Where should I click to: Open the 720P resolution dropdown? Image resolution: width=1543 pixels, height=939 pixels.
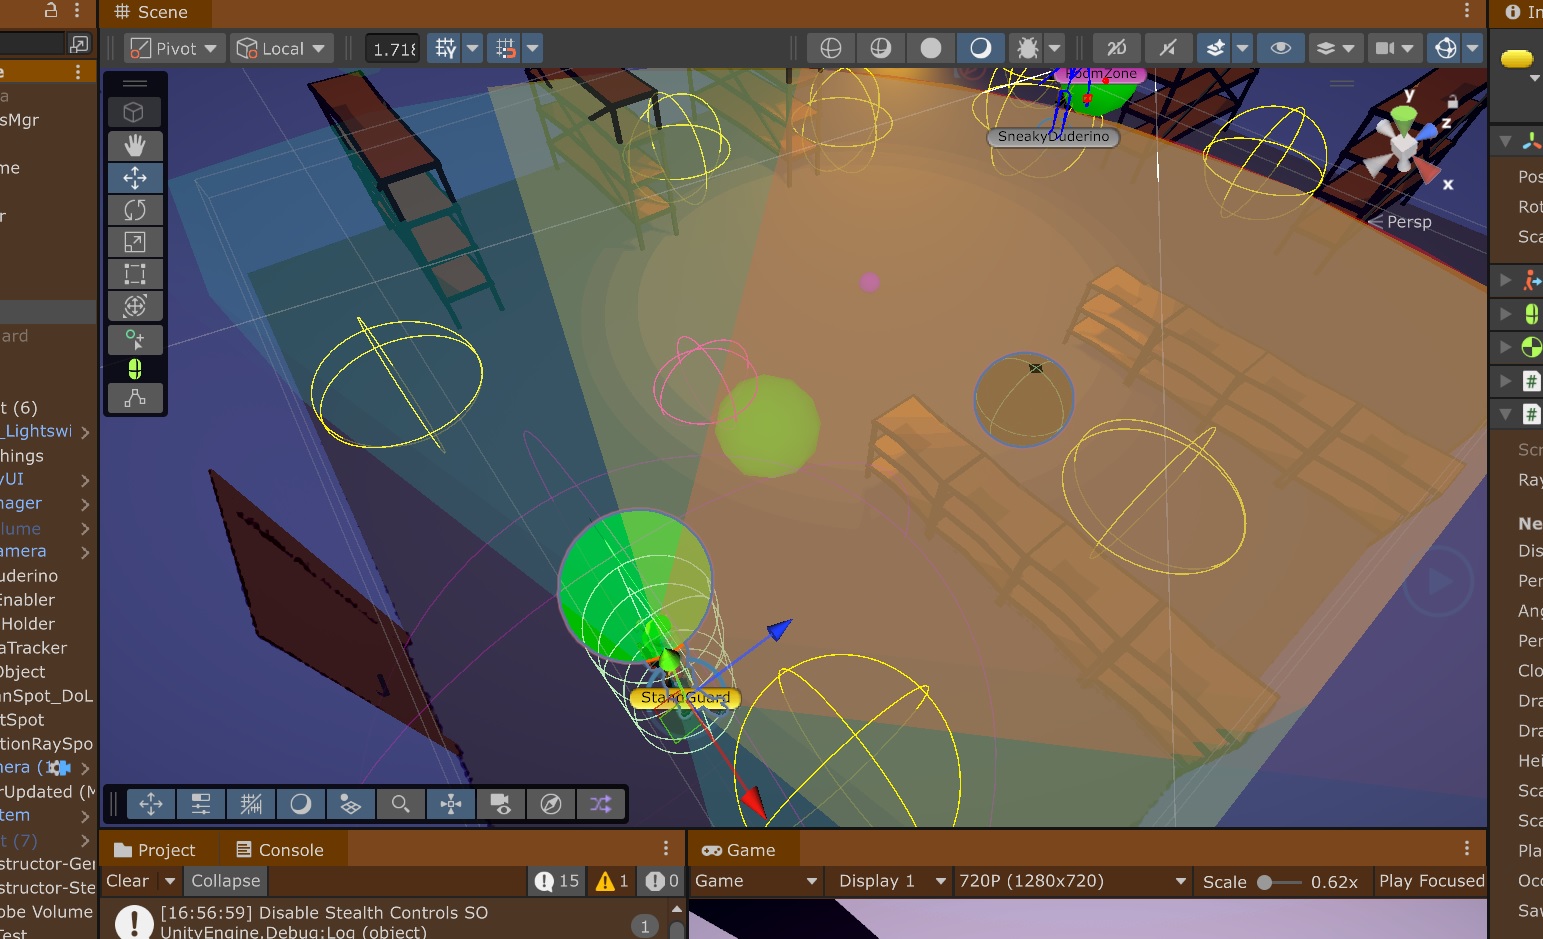click(x=1072, y=881)
